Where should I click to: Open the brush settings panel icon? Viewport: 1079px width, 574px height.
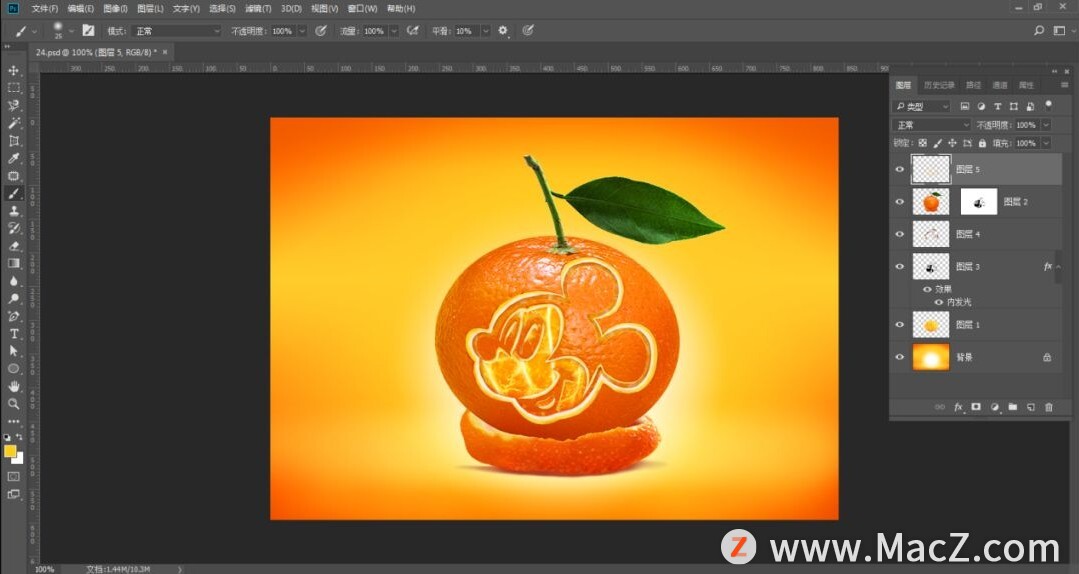pyautogui.click(x=88, y=30)
